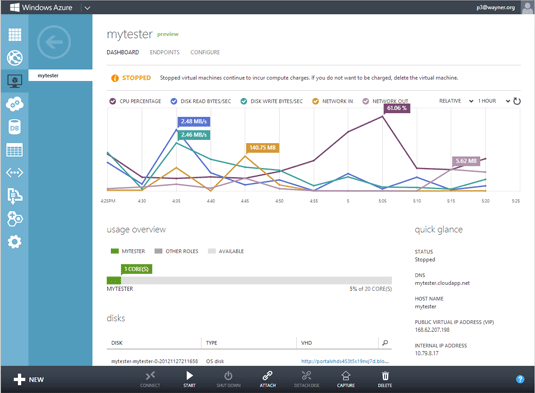Click the Windows Azure logo

(41, 7)
